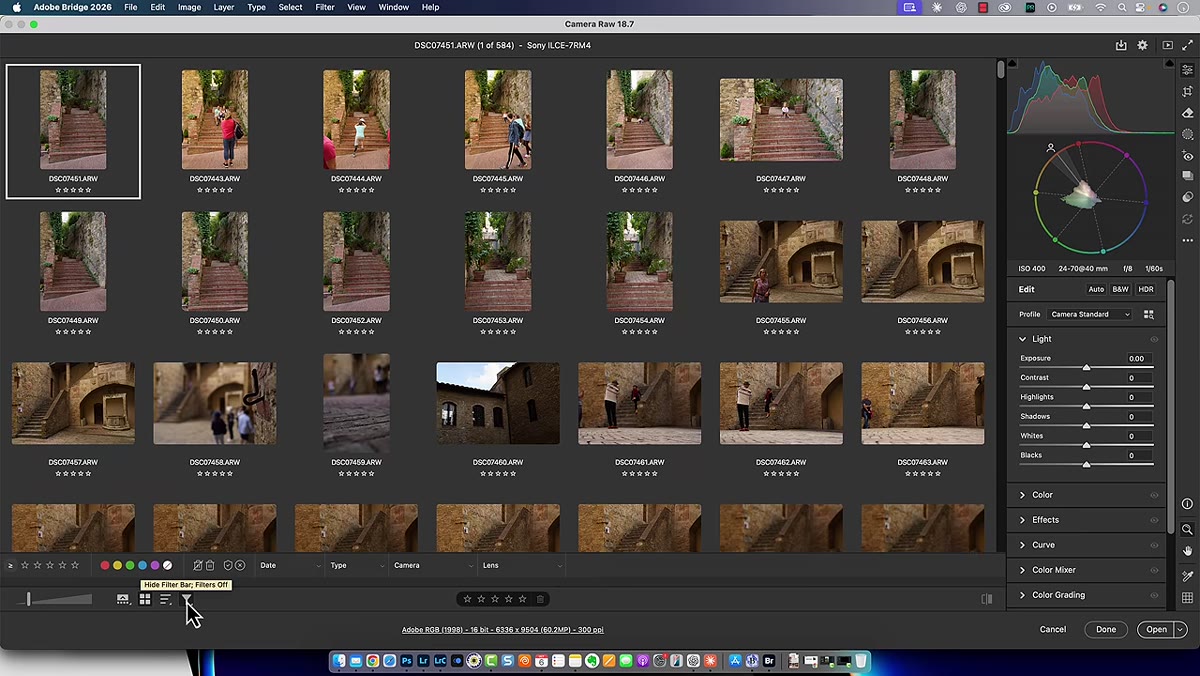Collapse the Light panel

coord(1022,339)
